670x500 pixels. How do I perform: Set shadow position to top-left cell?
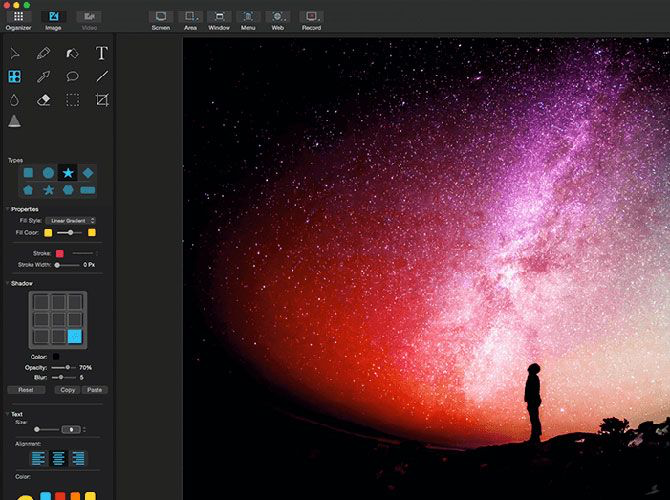[x=41, y=302]
